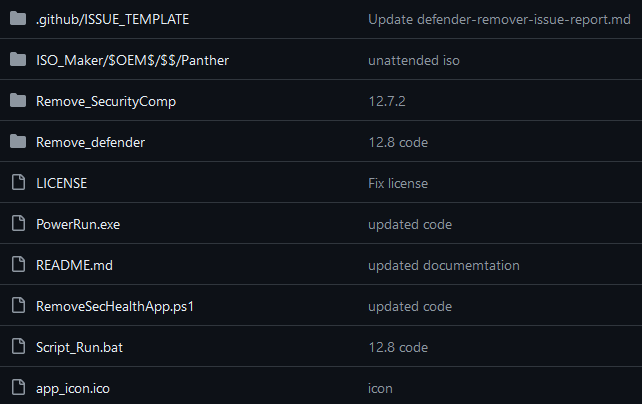Open the PowerRun.exe file

[78, 224]
